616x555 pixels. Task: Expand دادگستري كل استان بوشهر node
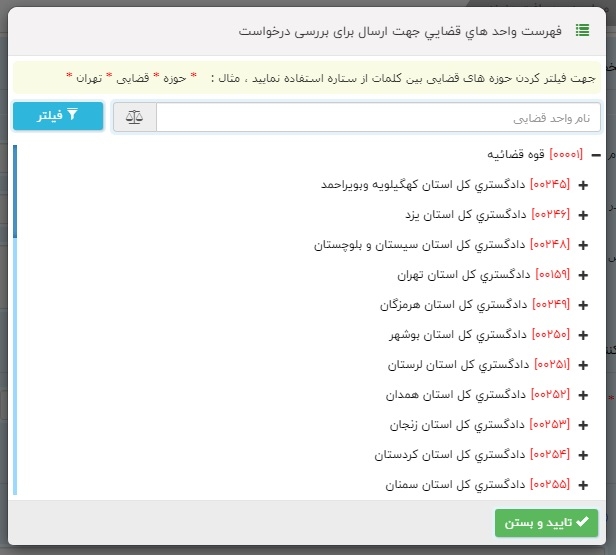point(583,335)
